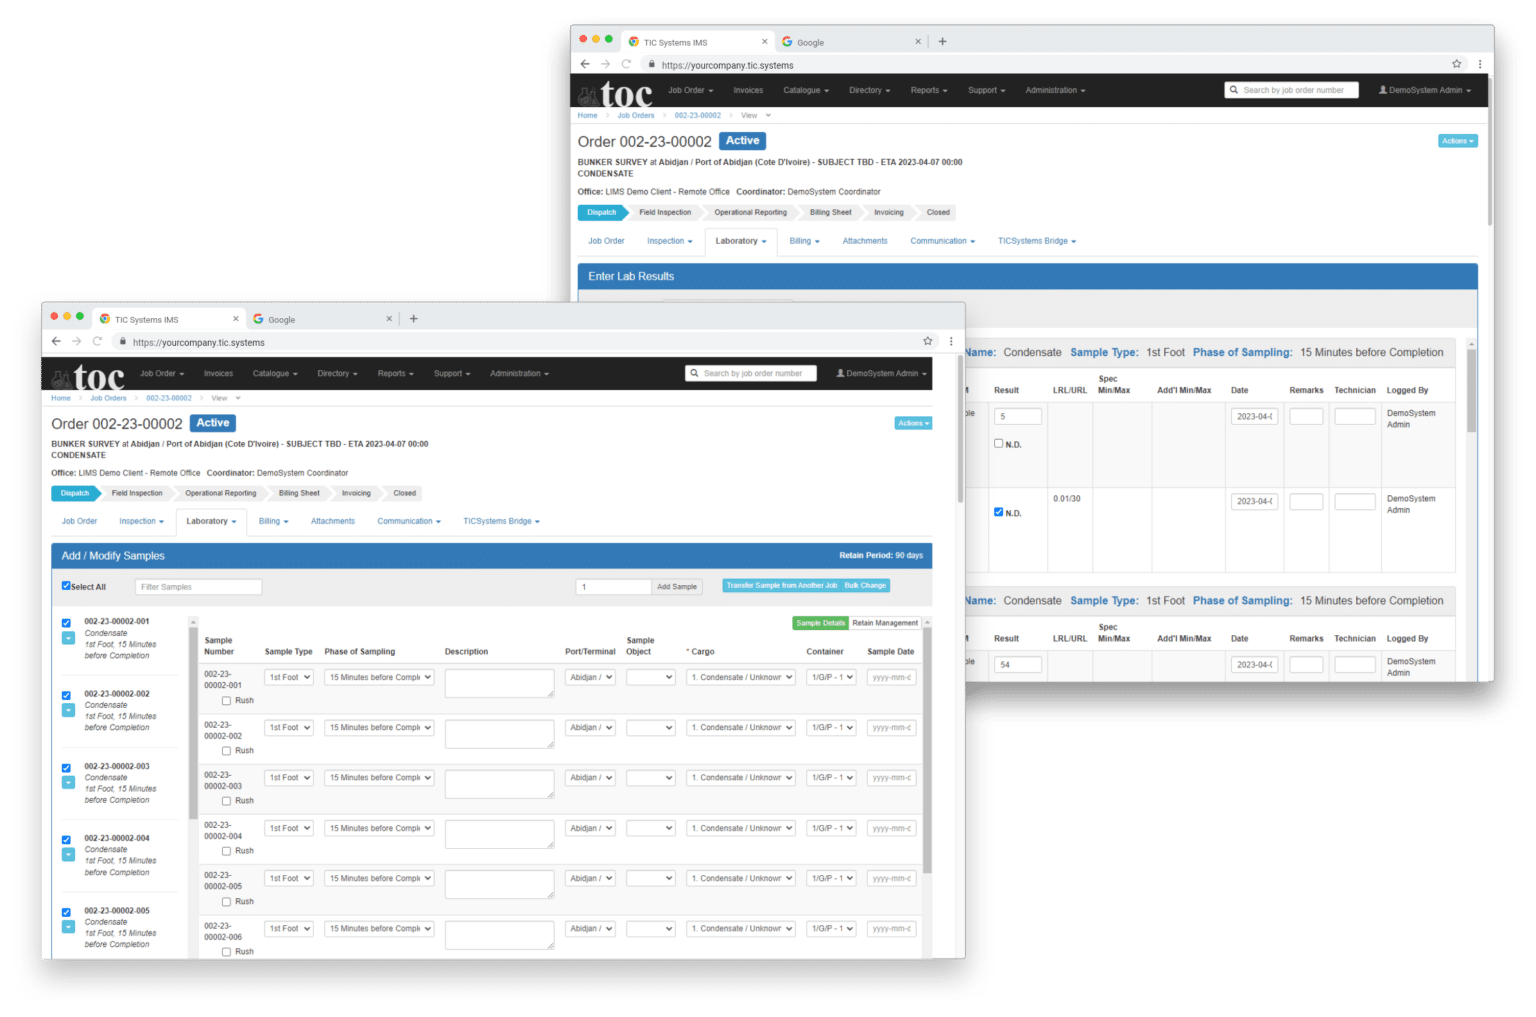This screenshot has height=1017, width=1536.
Task: Click the blue arrow icon under sample 002-23-00002-003
Action: [68, 783]
